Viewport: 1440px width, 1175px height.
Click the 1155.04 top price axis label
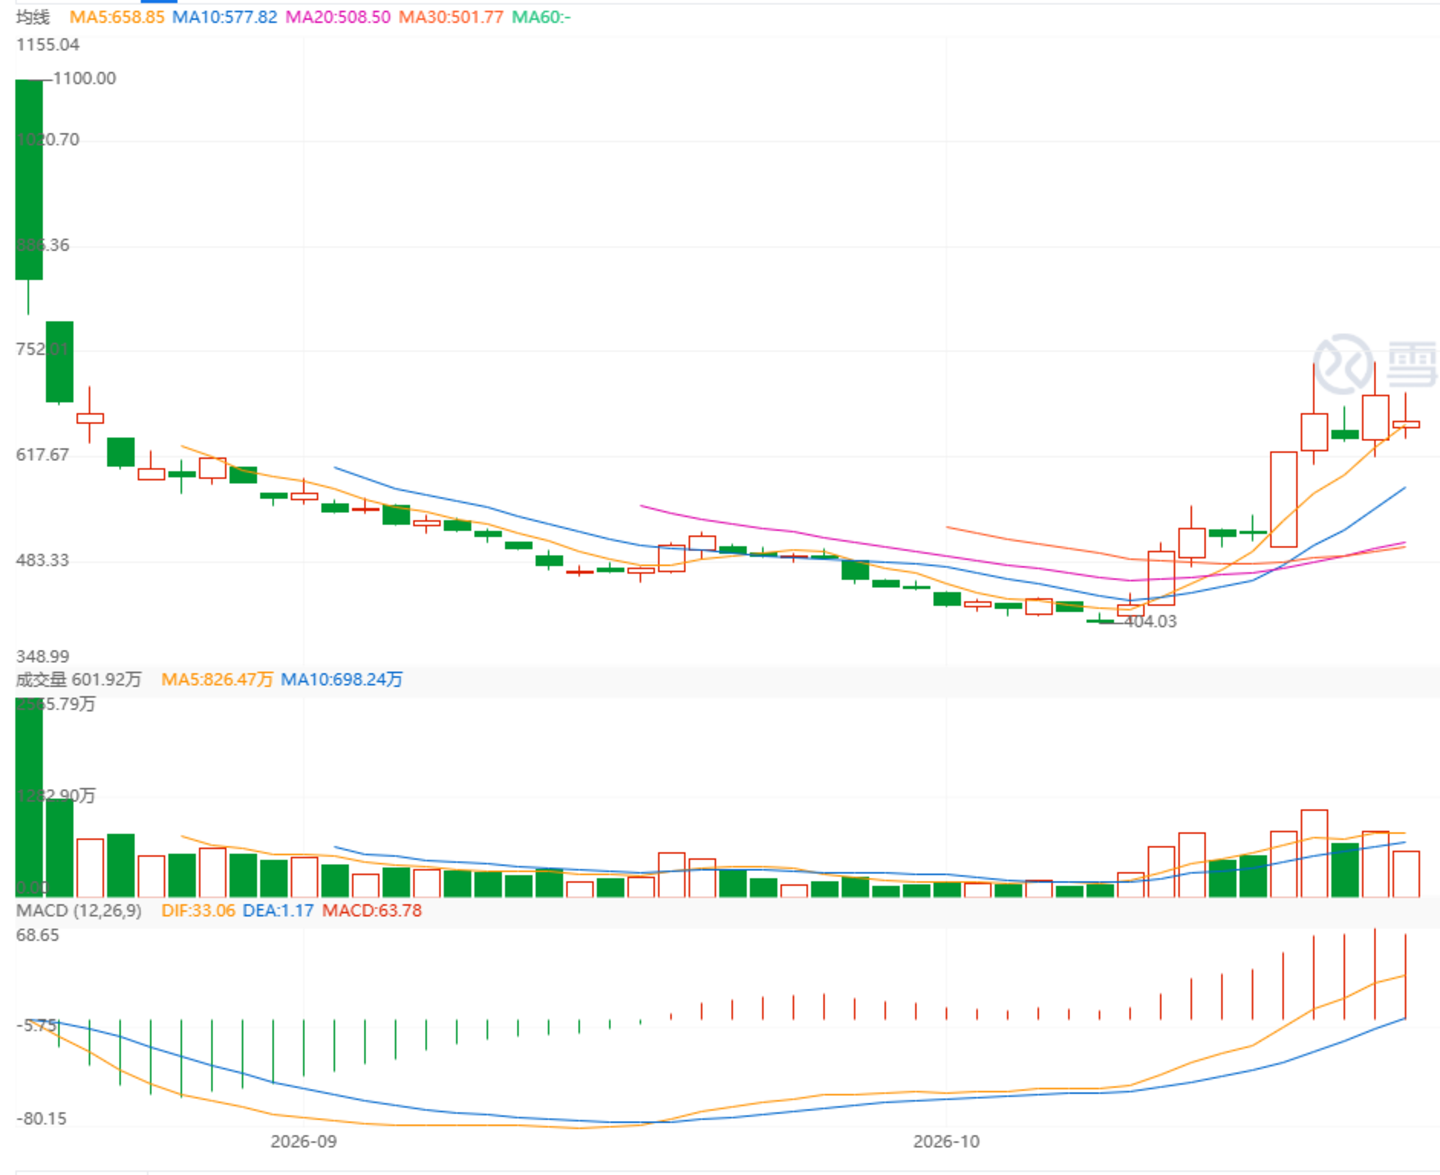coord(48,44)
